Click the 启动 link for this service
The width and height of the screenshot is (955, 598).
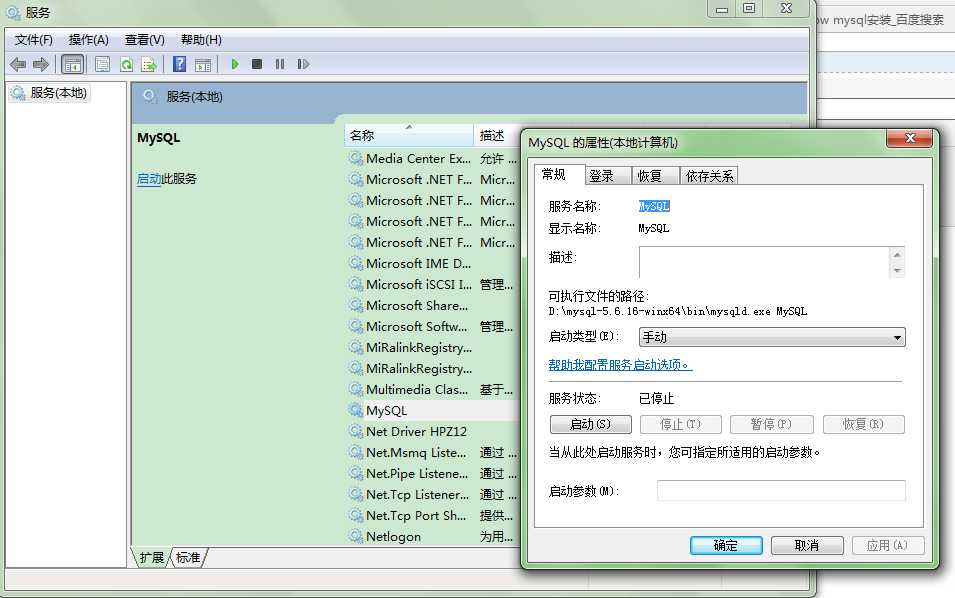[149, 178]
